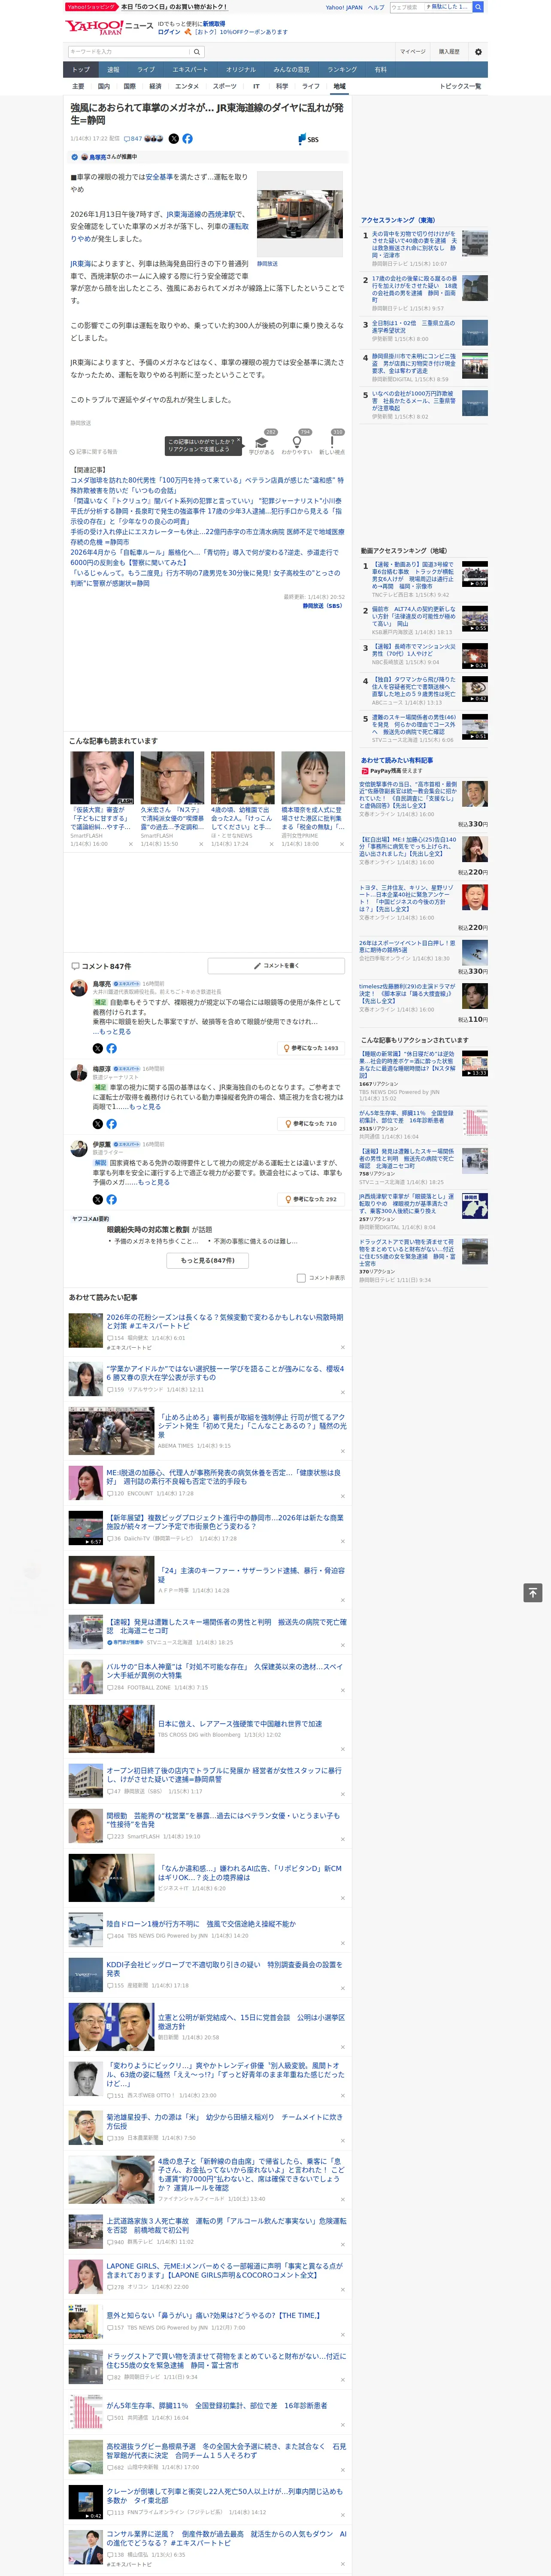Open access ranking item 1 thumbnail
Viewport: 551px width, 2576px height.
[x=475, y=244]
